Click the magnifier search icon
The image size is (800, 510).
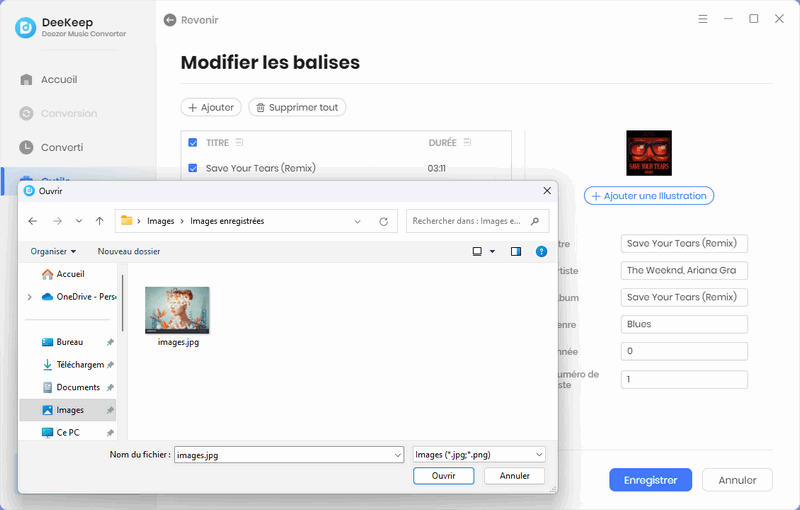(x=535, y=221)
